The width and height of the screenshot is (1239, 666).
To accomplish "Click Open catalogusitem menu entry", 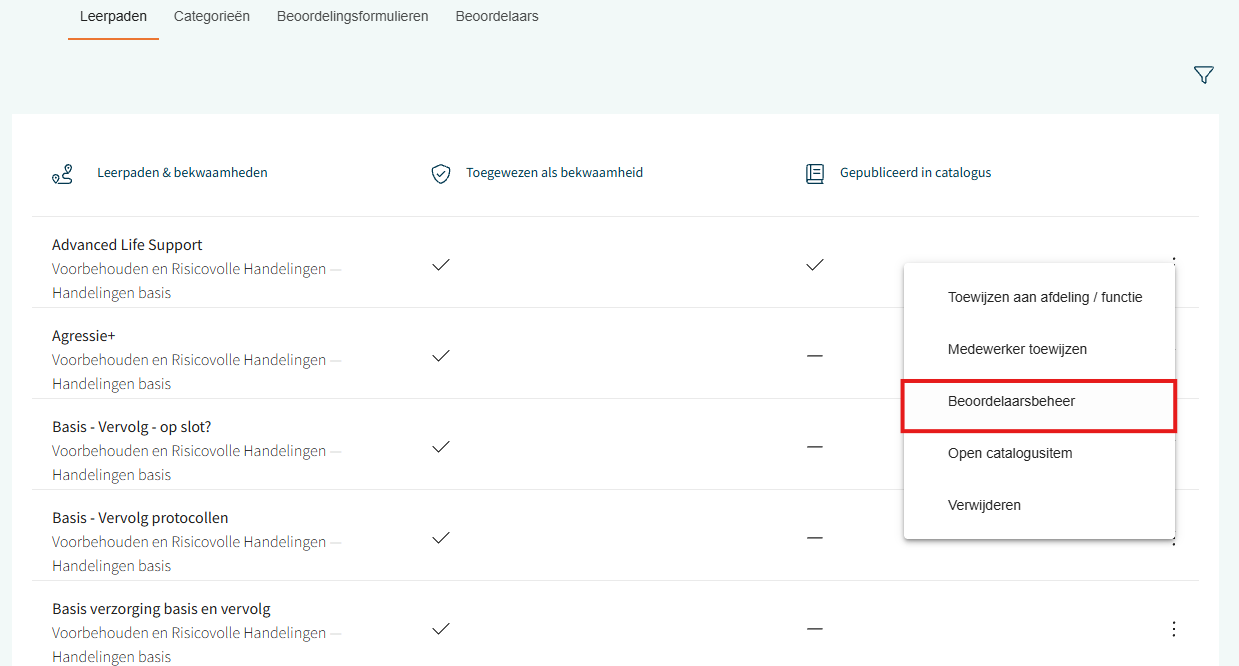I will pyautogui.click(x=1009, y=453).
